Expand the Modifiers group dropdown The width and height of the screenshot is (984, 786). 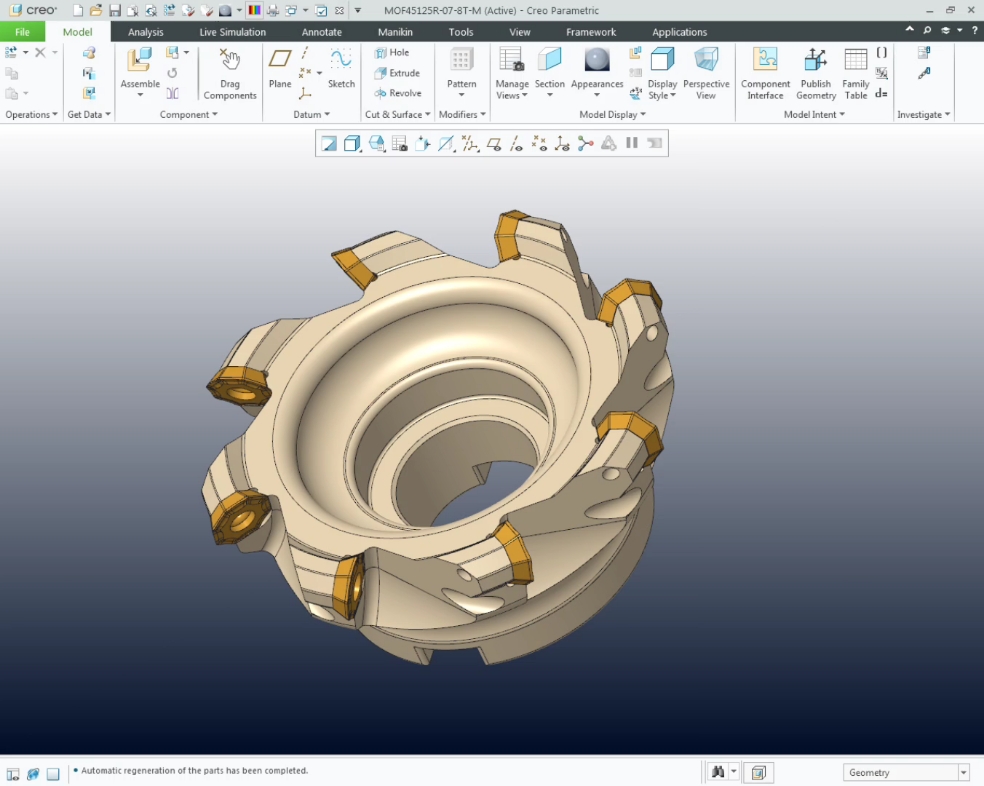click(x=463, y=114)
